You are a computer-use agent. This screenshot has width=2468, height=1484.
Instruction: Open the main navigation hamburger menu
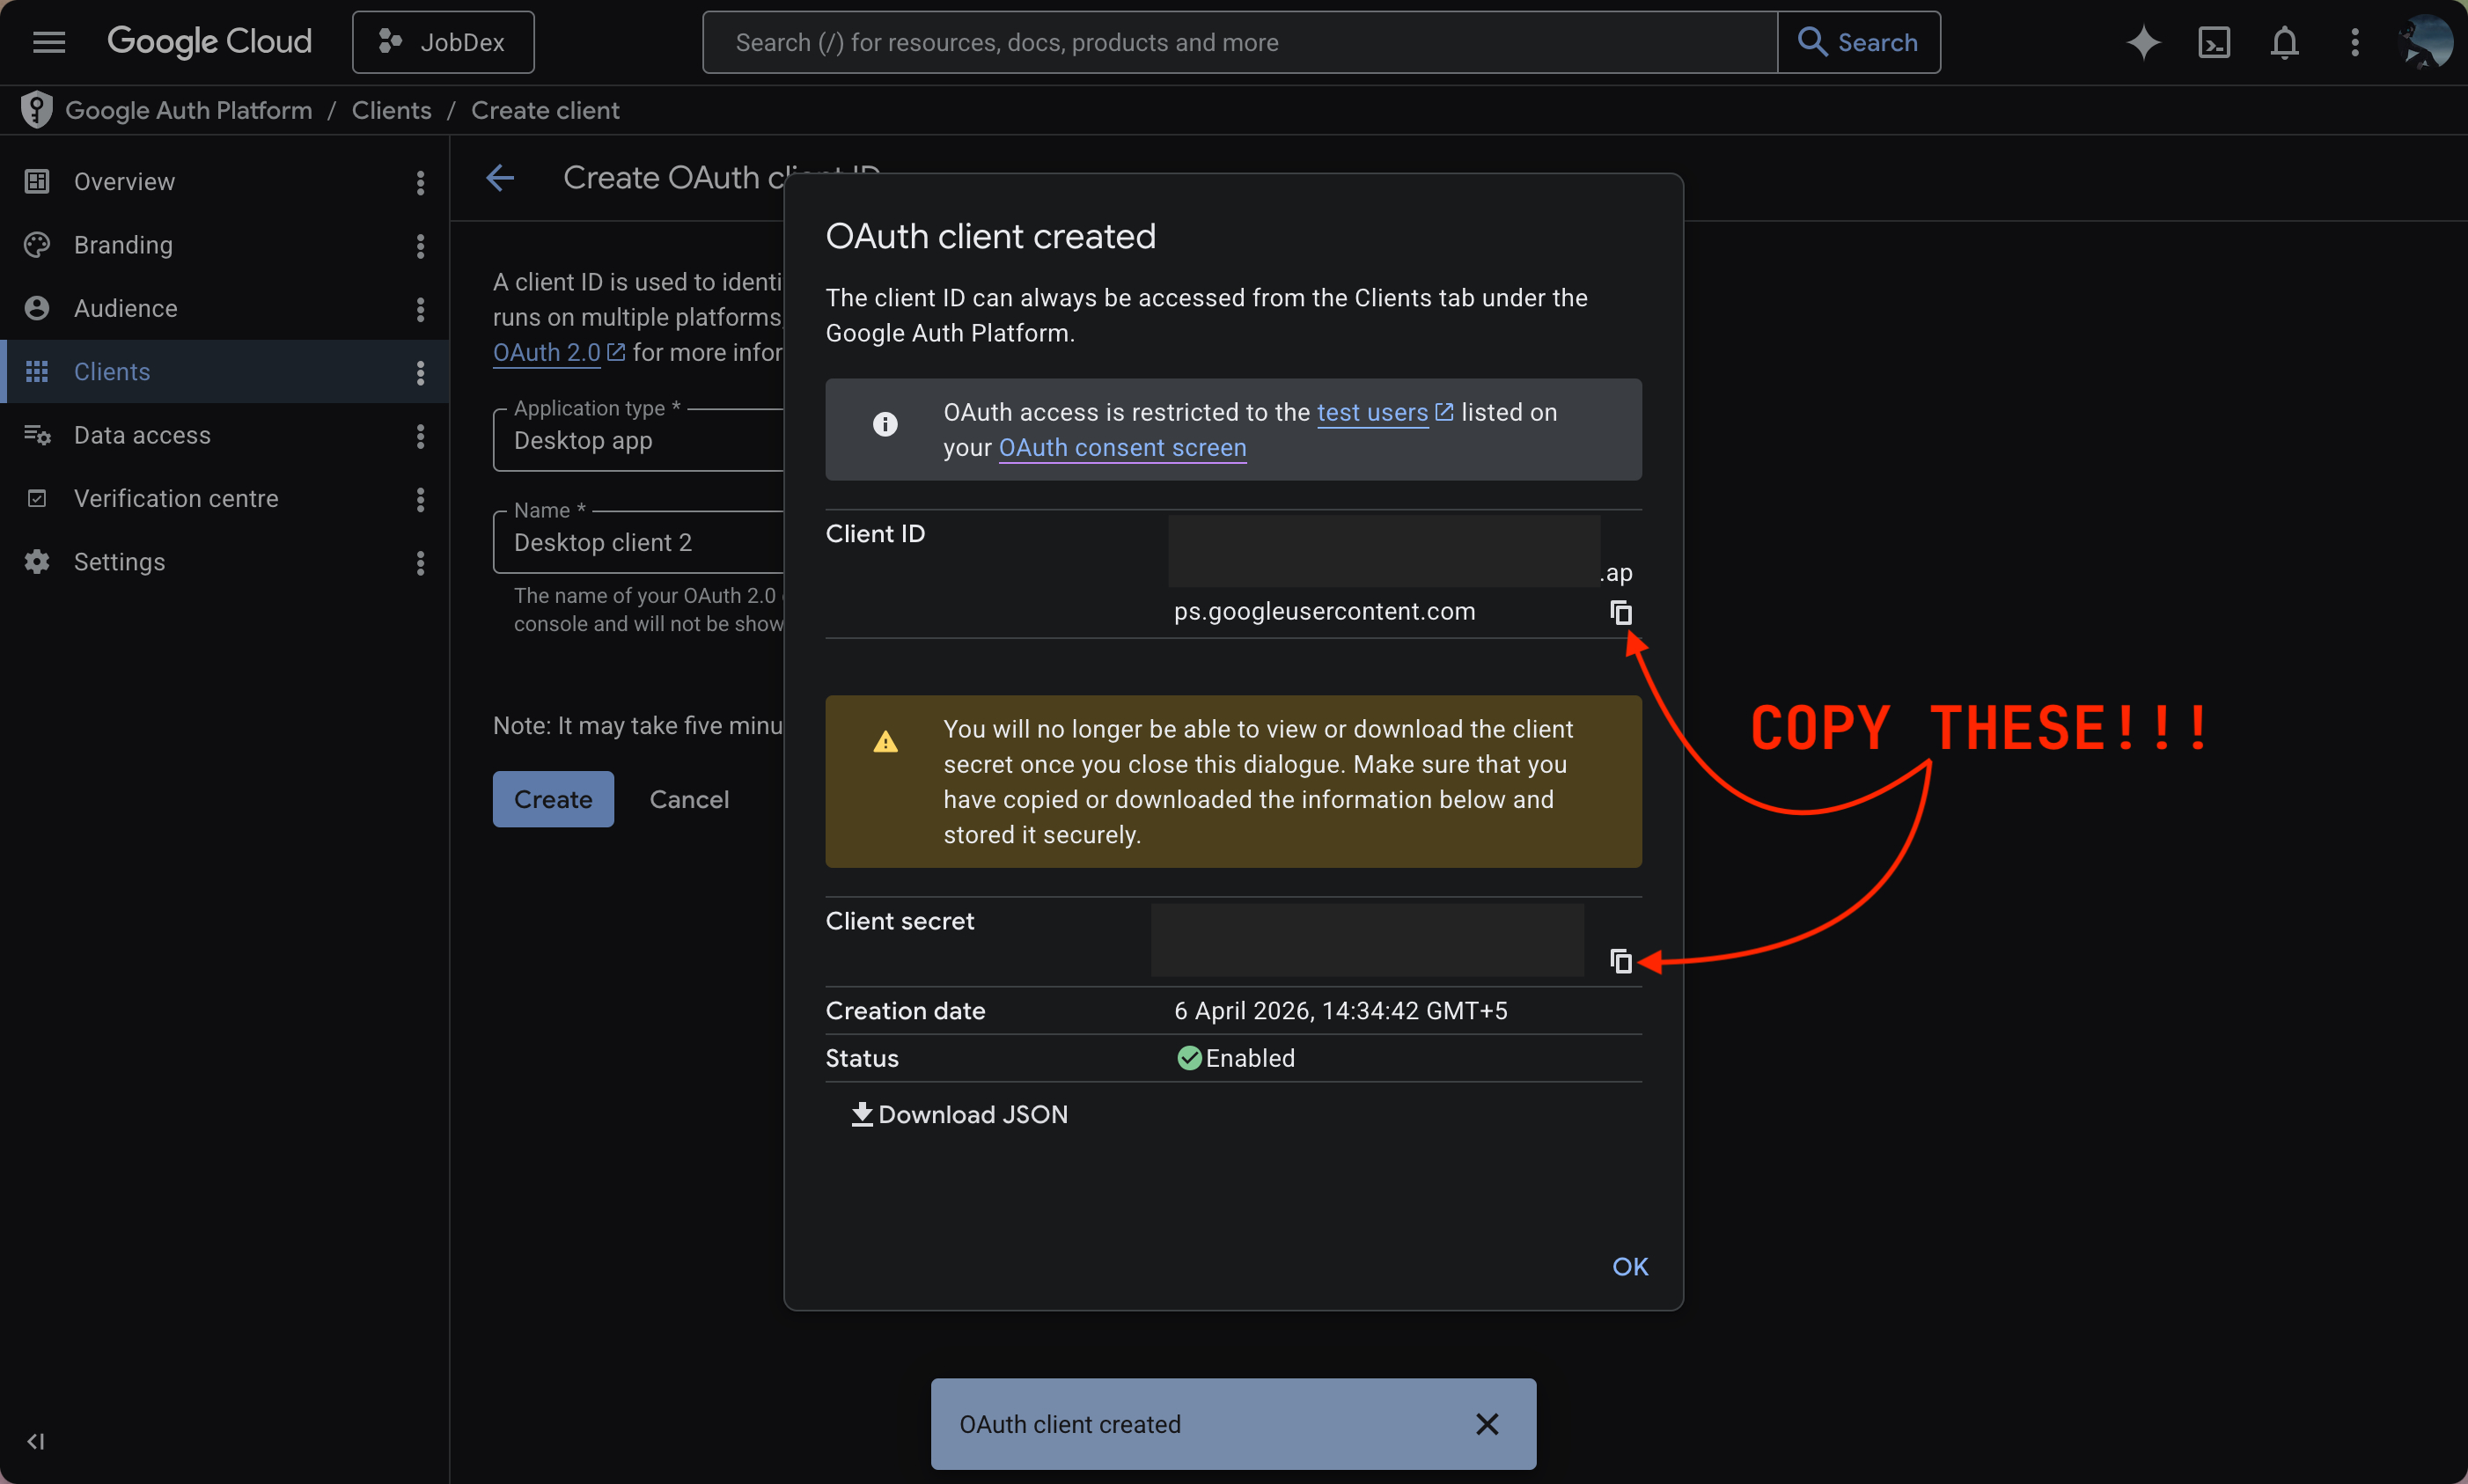[x=49, y=42]
